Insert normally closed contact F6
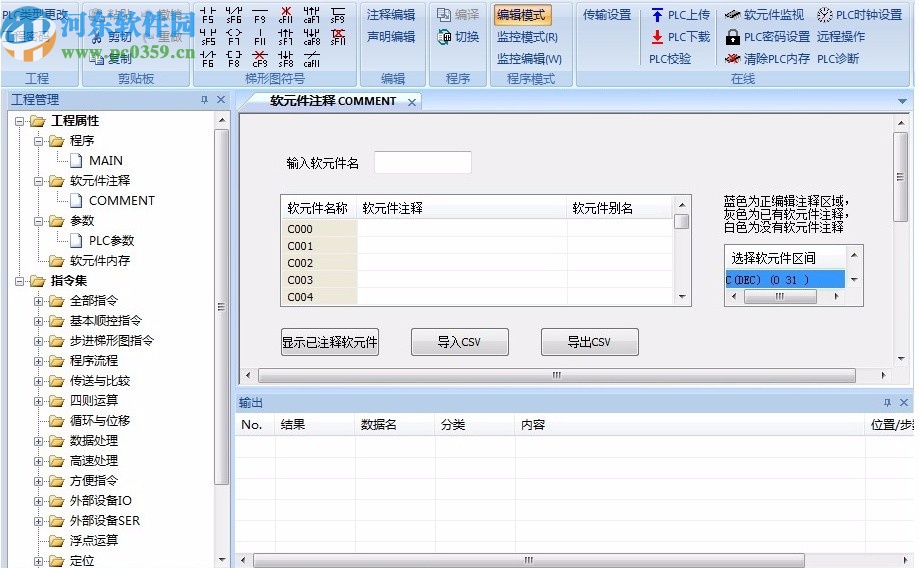Viewport: 919px width, 568px height. [x=208, y=59]
